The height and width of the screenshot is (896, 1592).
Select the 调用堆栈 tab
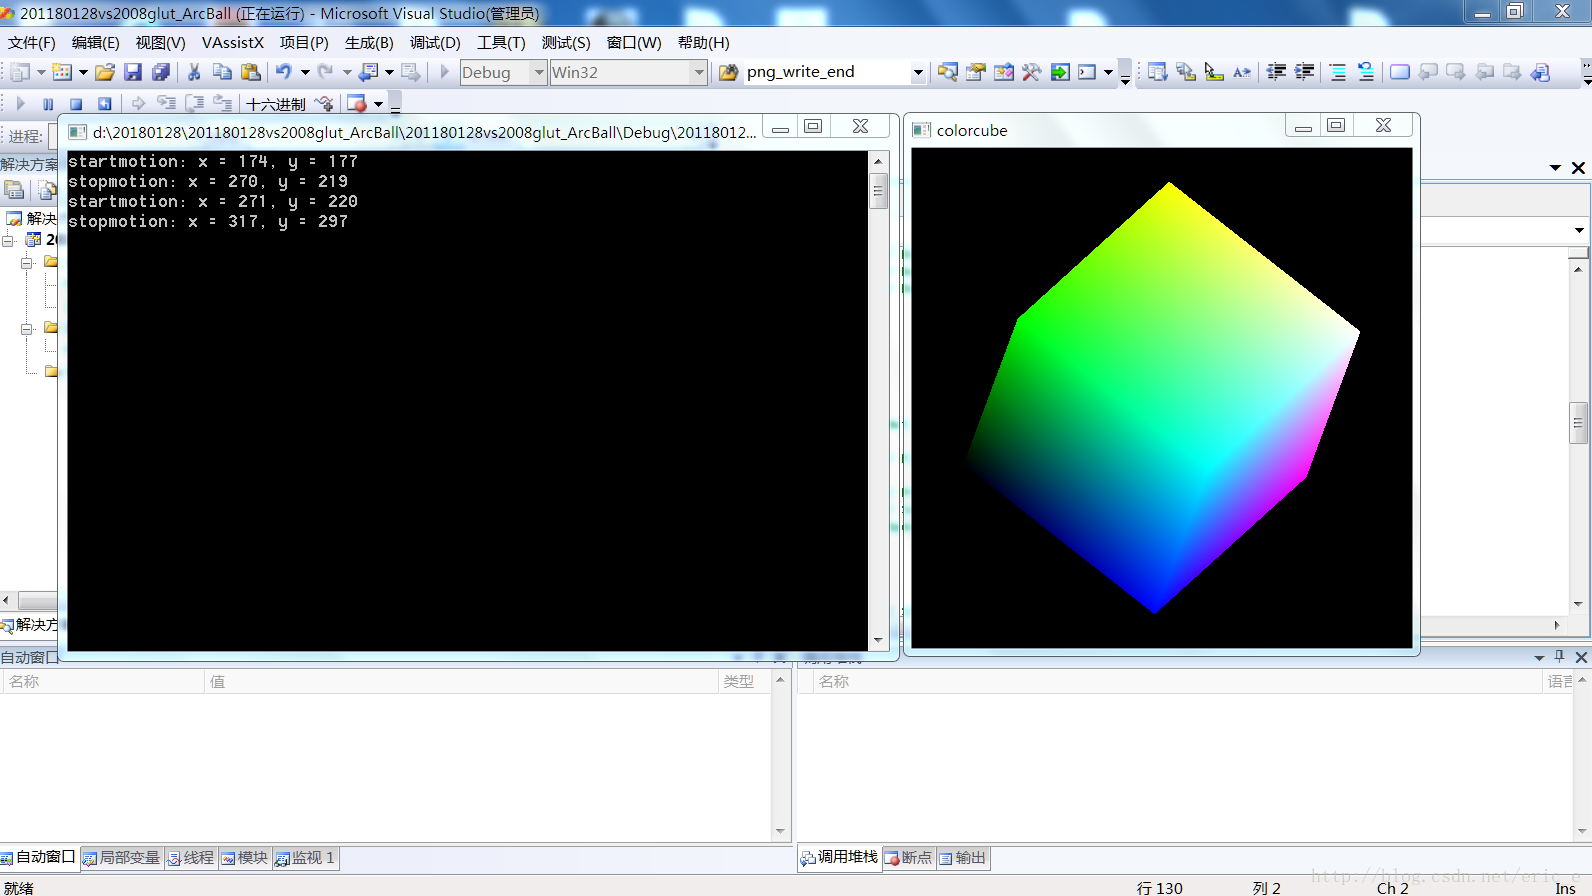point(840,858)
